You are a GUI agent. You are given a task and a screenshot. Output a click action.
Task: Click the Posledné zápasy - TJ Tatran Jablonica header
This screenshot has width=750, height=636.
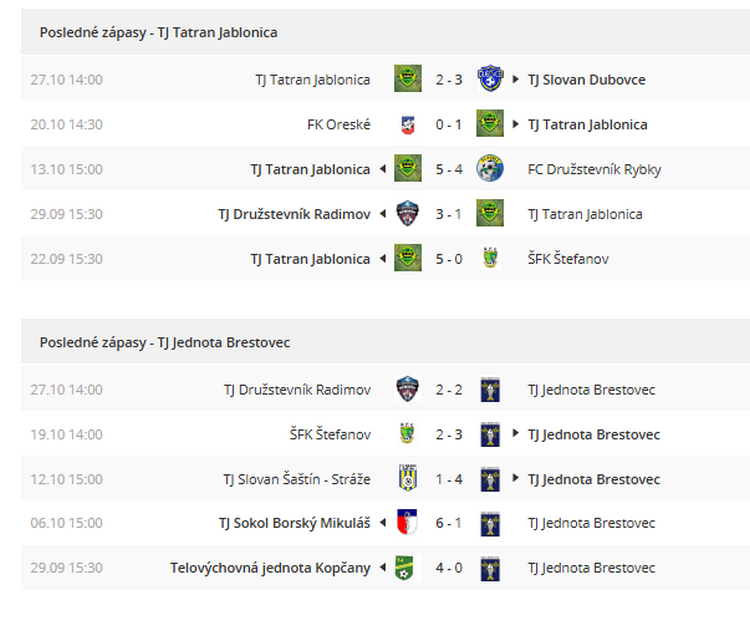(x=158, y=33)
